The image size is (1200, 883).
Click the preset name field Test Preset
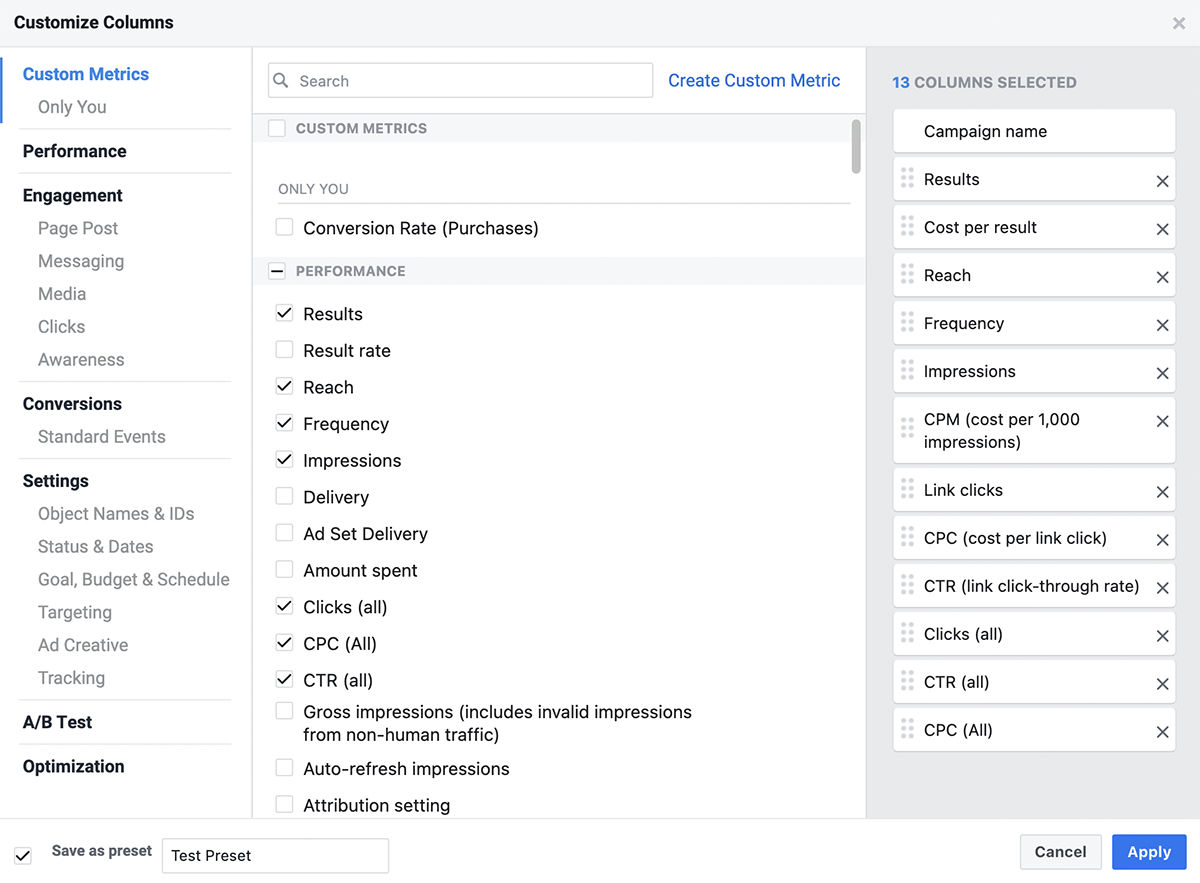[x=275, y=856]
